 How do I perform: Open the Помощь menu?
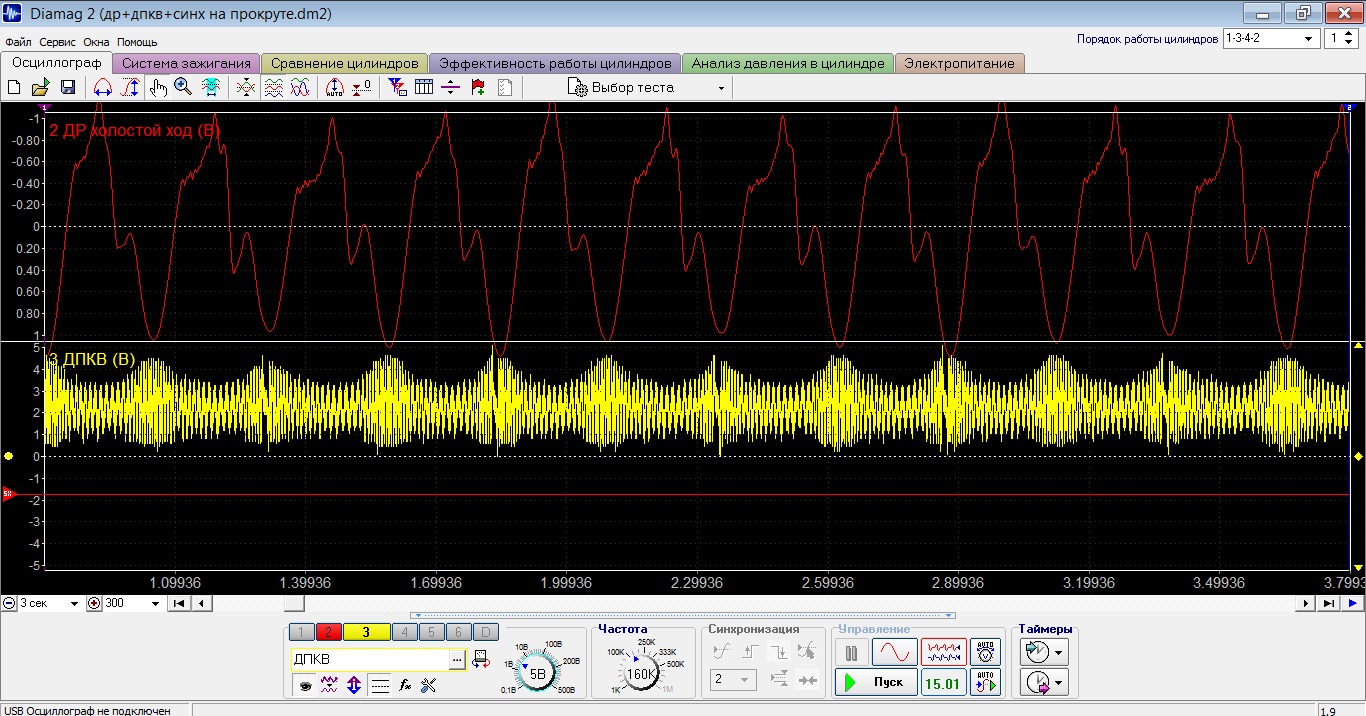pos(137,42)
